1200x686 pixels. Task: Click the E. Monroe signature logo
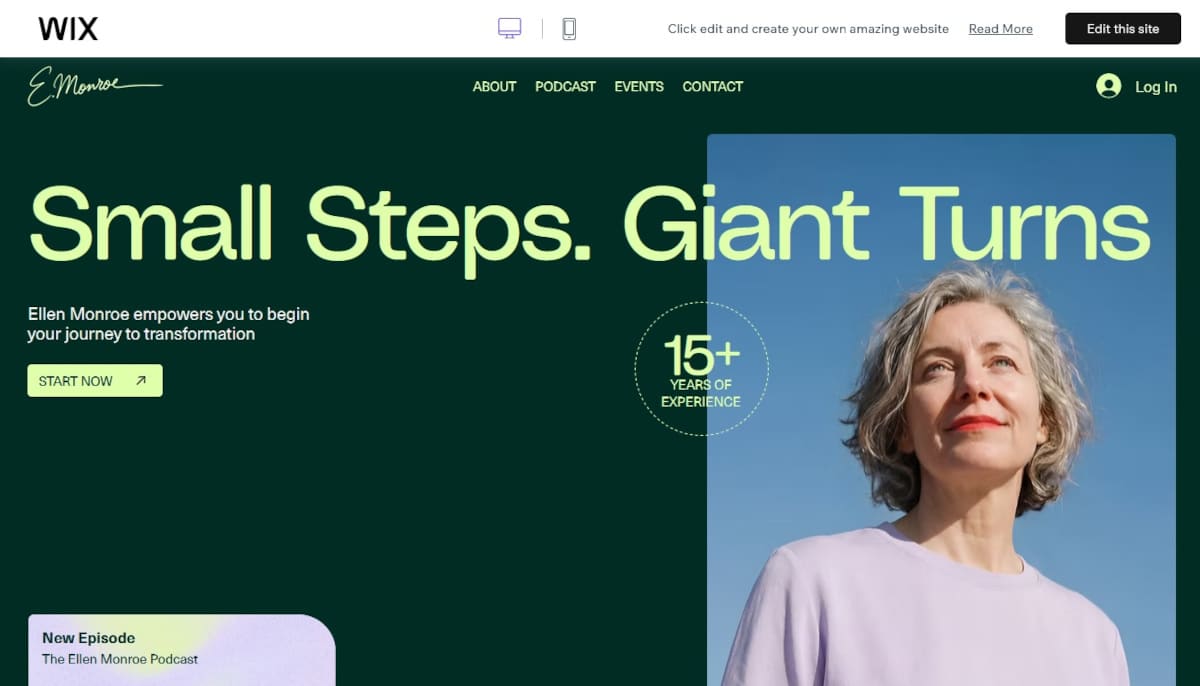94,86
